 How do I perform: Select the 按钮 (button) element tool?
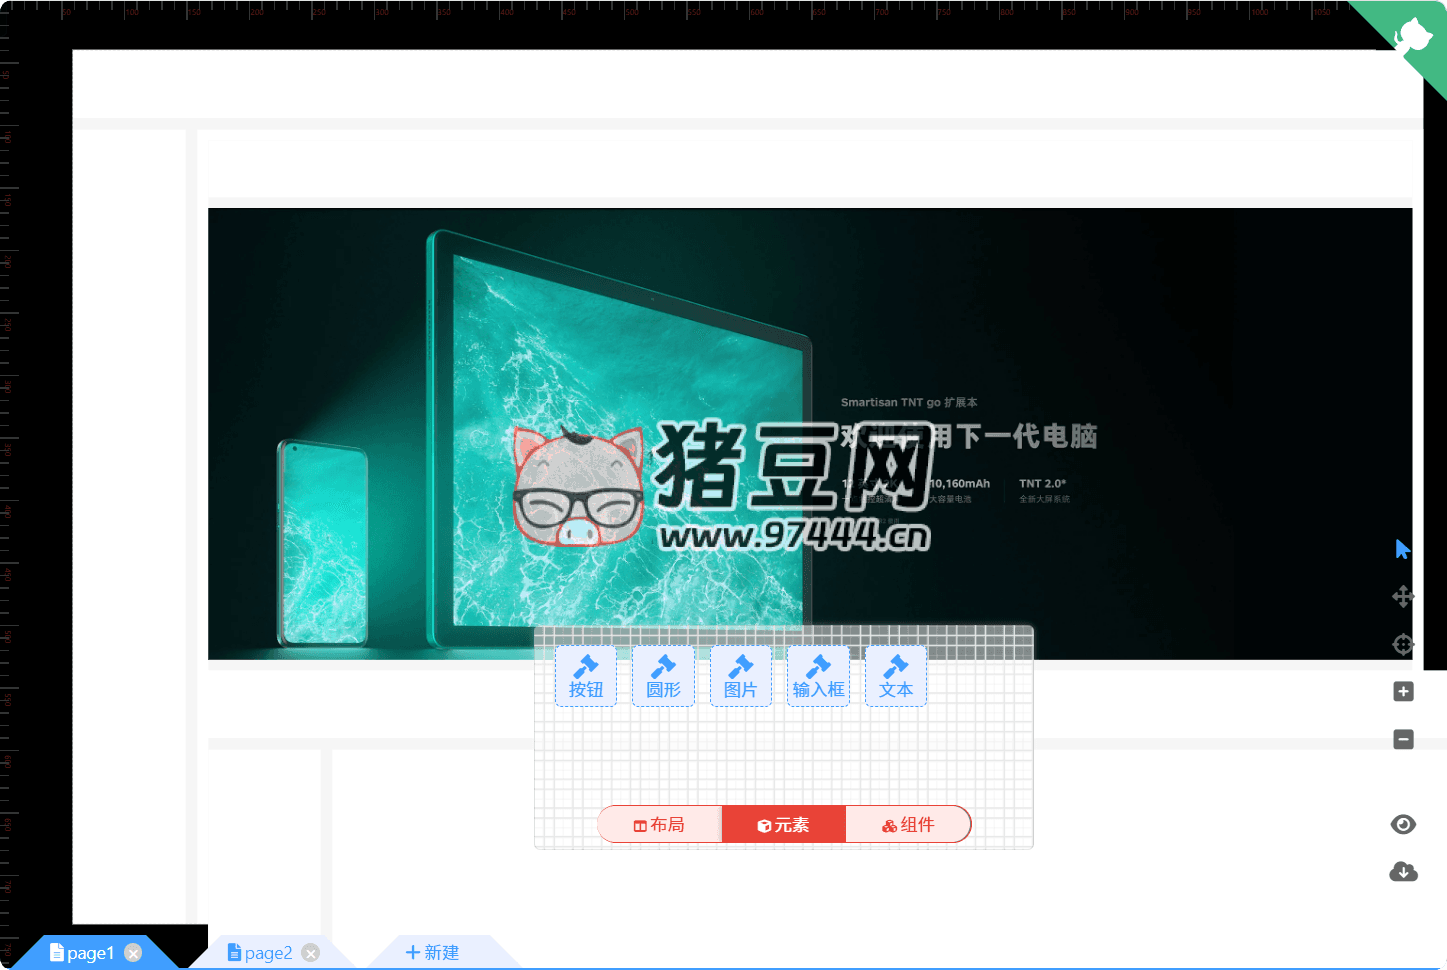tap(585, 676)
